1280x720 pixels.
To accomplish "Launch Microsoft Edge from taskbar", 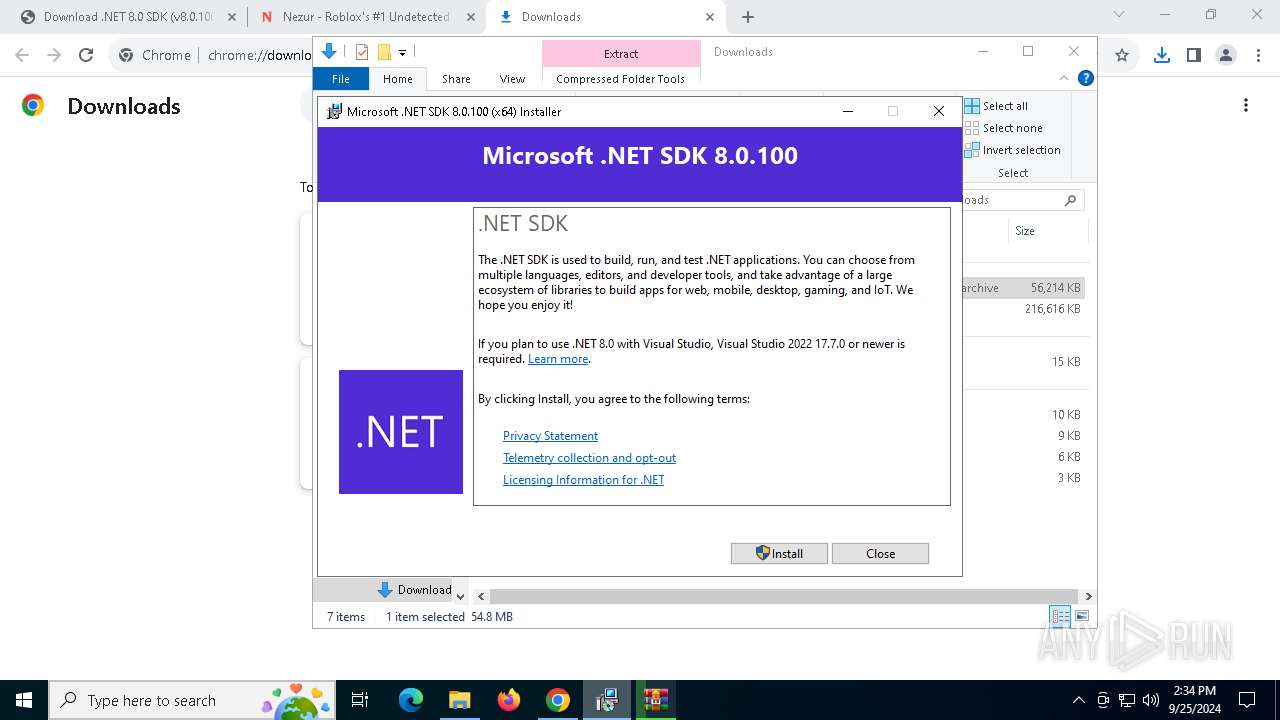I will tap(411, 700).
